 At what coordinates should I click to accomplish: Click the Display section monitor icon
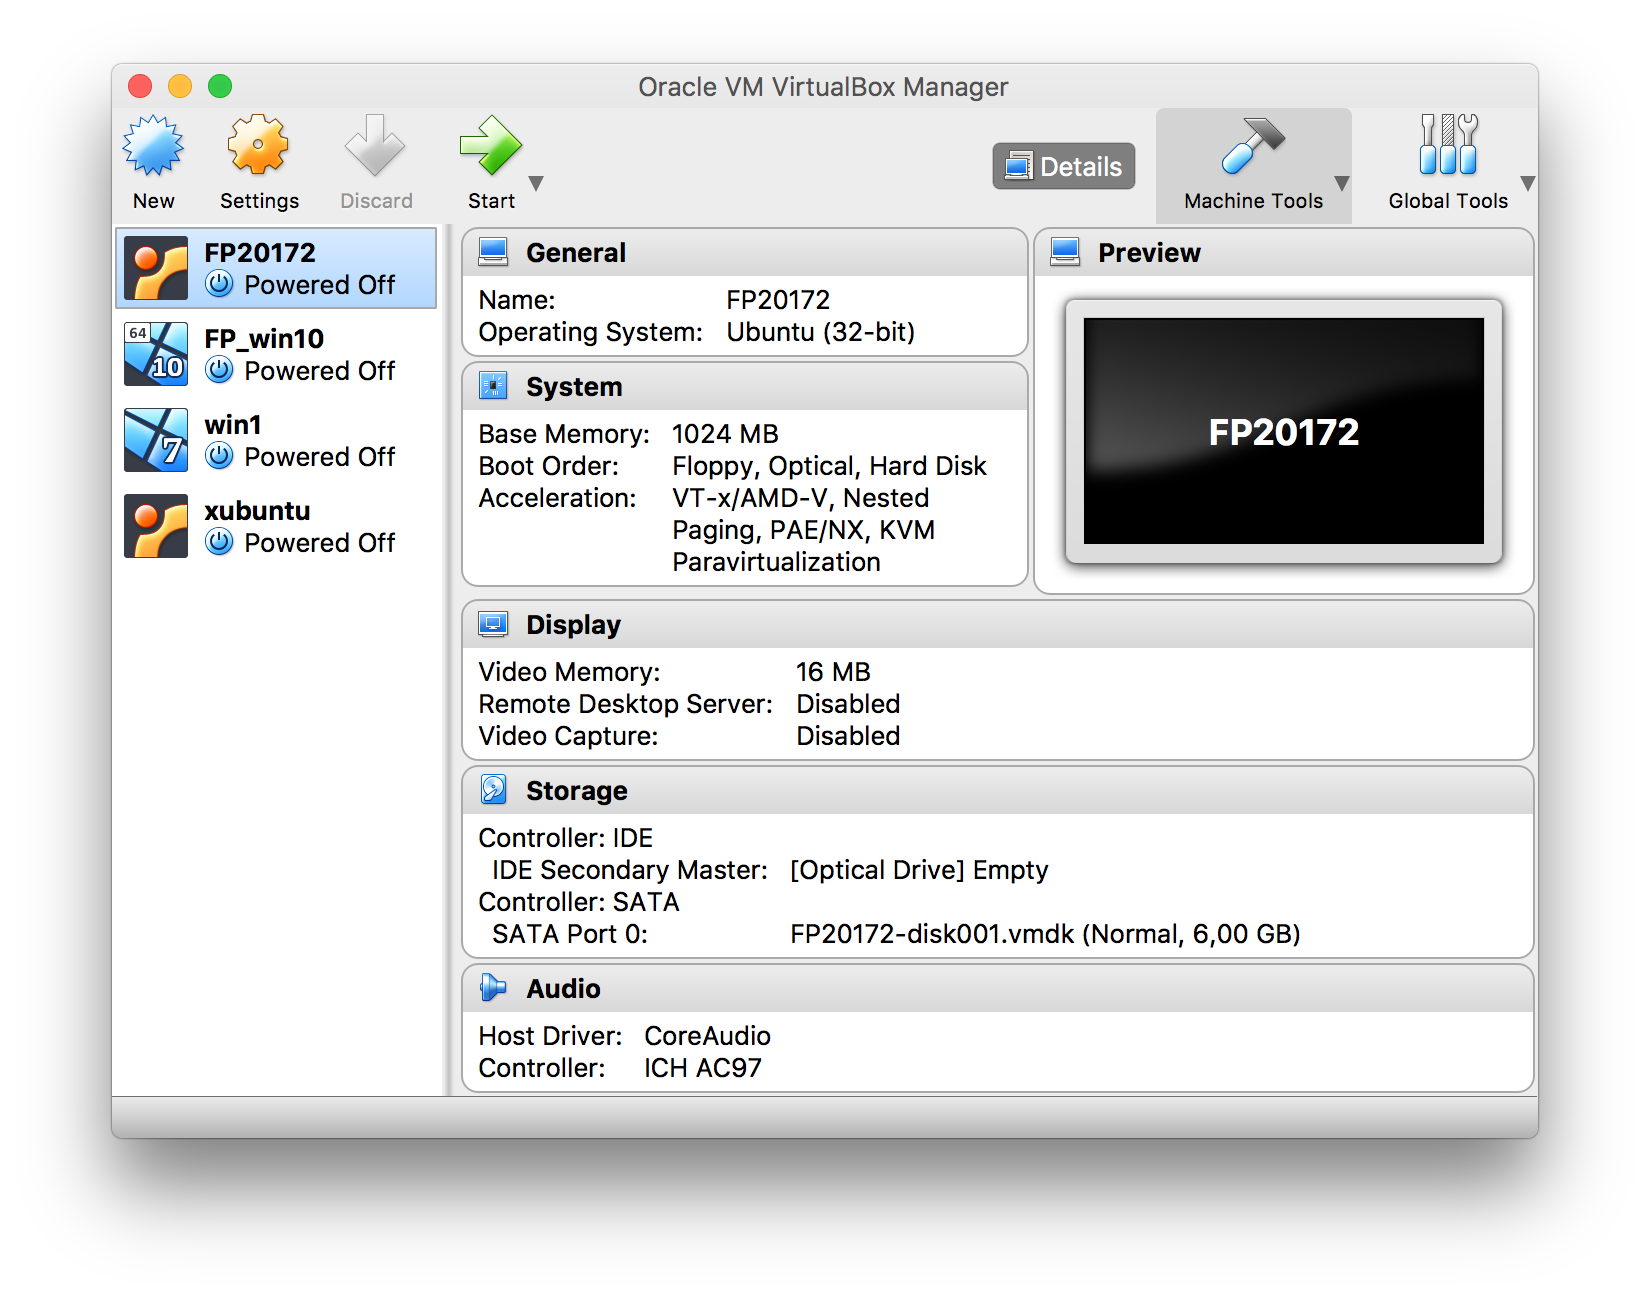[493, 625]
